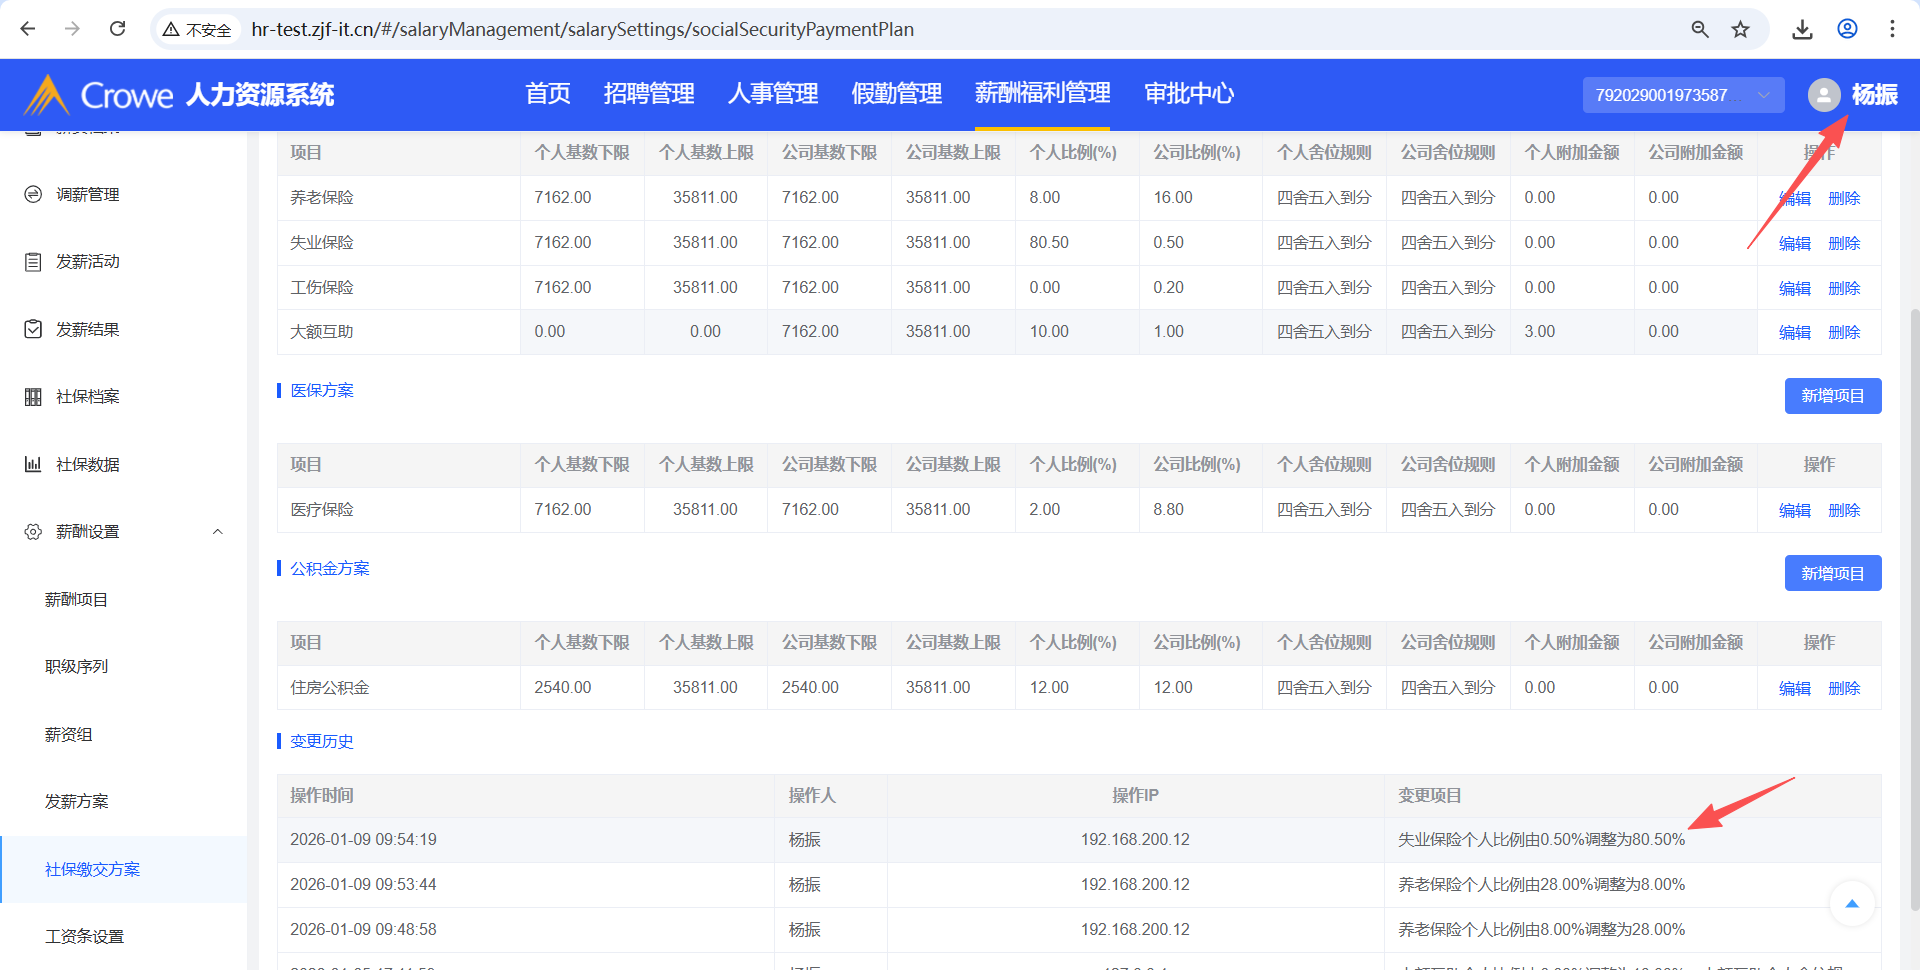Click the browser address bar URL
1920x970 pixels.
click(x=582, y=29)
